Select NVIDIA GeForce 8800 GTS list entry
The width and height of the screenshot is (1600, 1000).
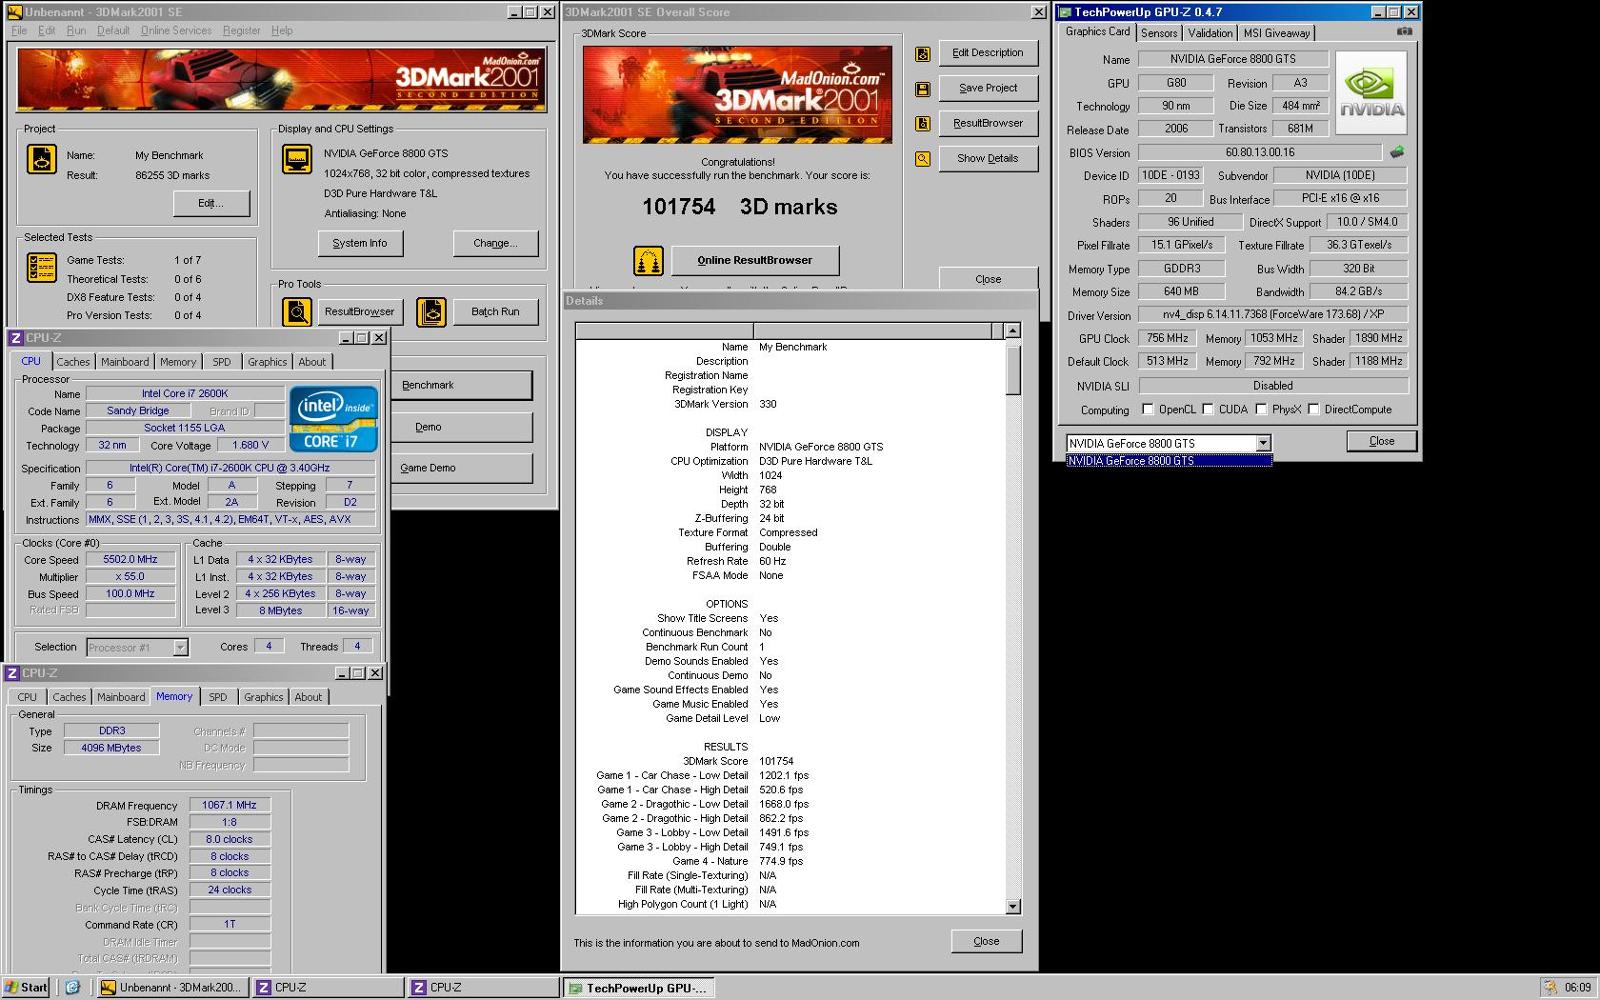pyautogui.click(x=1169, y=461)
